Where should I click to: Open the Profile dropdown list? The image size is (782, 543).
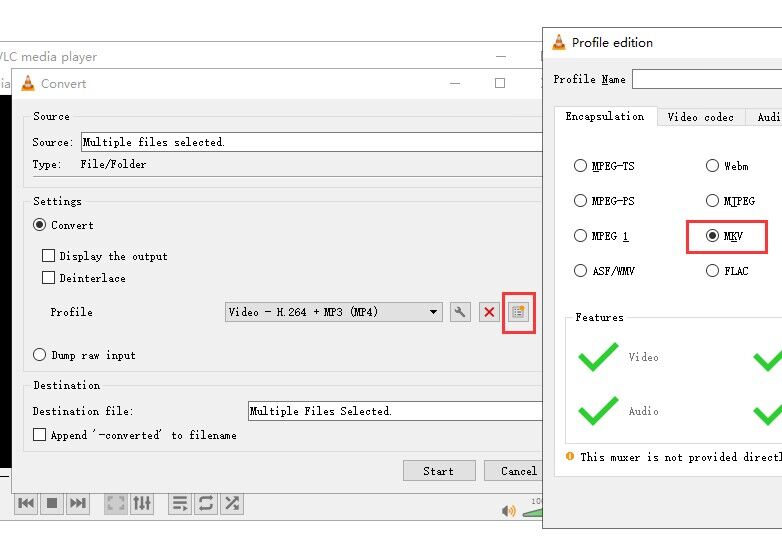point(334,313)
